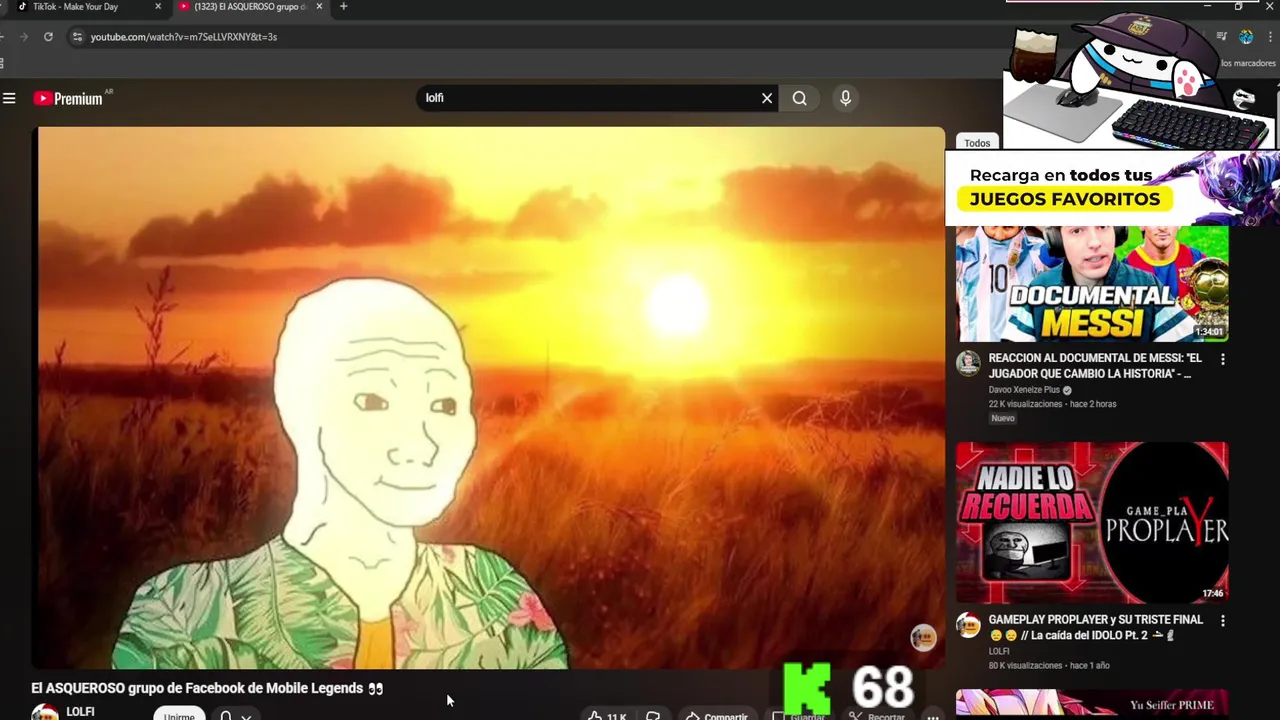The image size is (1280, 720).
Task: Click the Compartir share button
Action: pos(716,716)
